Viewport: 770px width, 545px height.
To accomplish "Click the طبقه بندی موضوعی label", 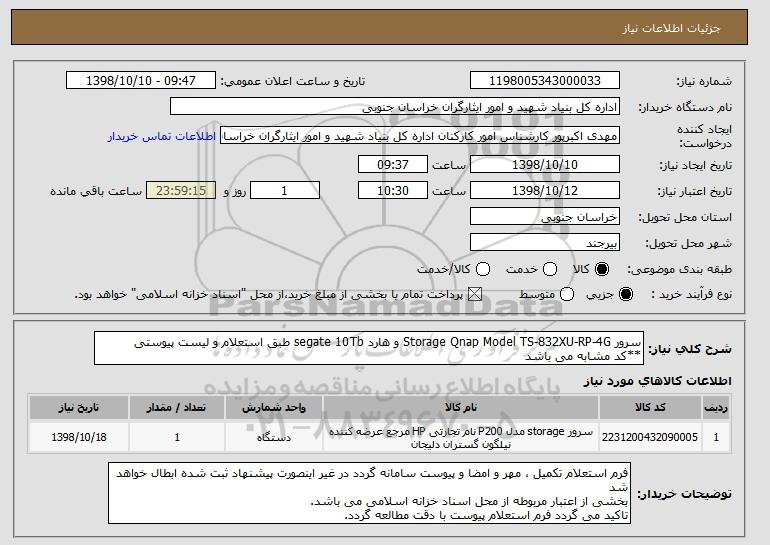I will [680, 269].
